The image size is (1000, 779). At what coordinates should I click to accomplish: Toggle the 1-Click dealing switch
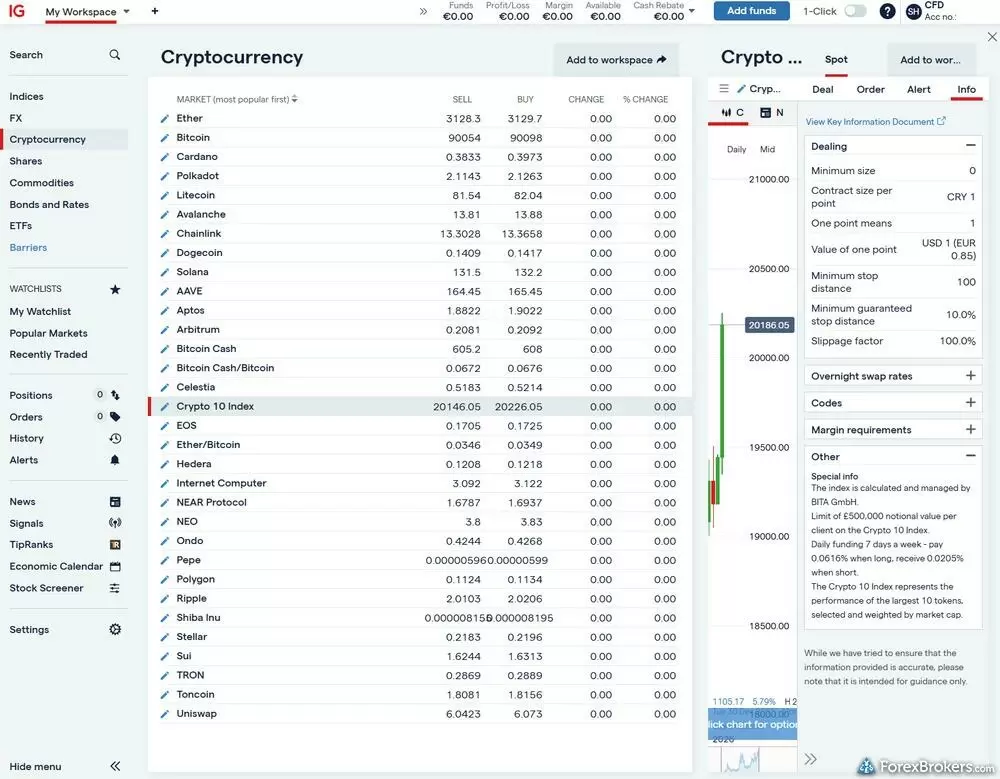[x=855, y=11]
